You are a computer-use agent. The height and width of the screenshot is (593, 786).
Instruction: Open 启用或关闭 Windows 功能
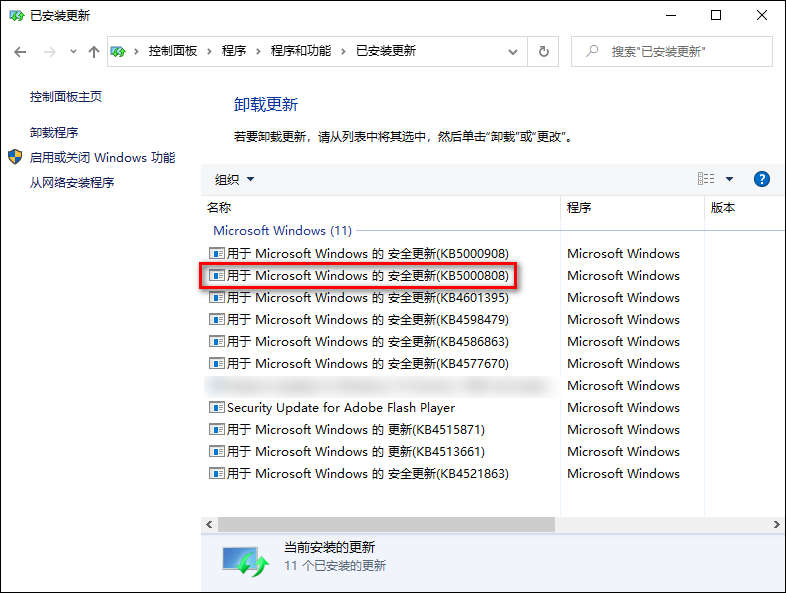102,157
